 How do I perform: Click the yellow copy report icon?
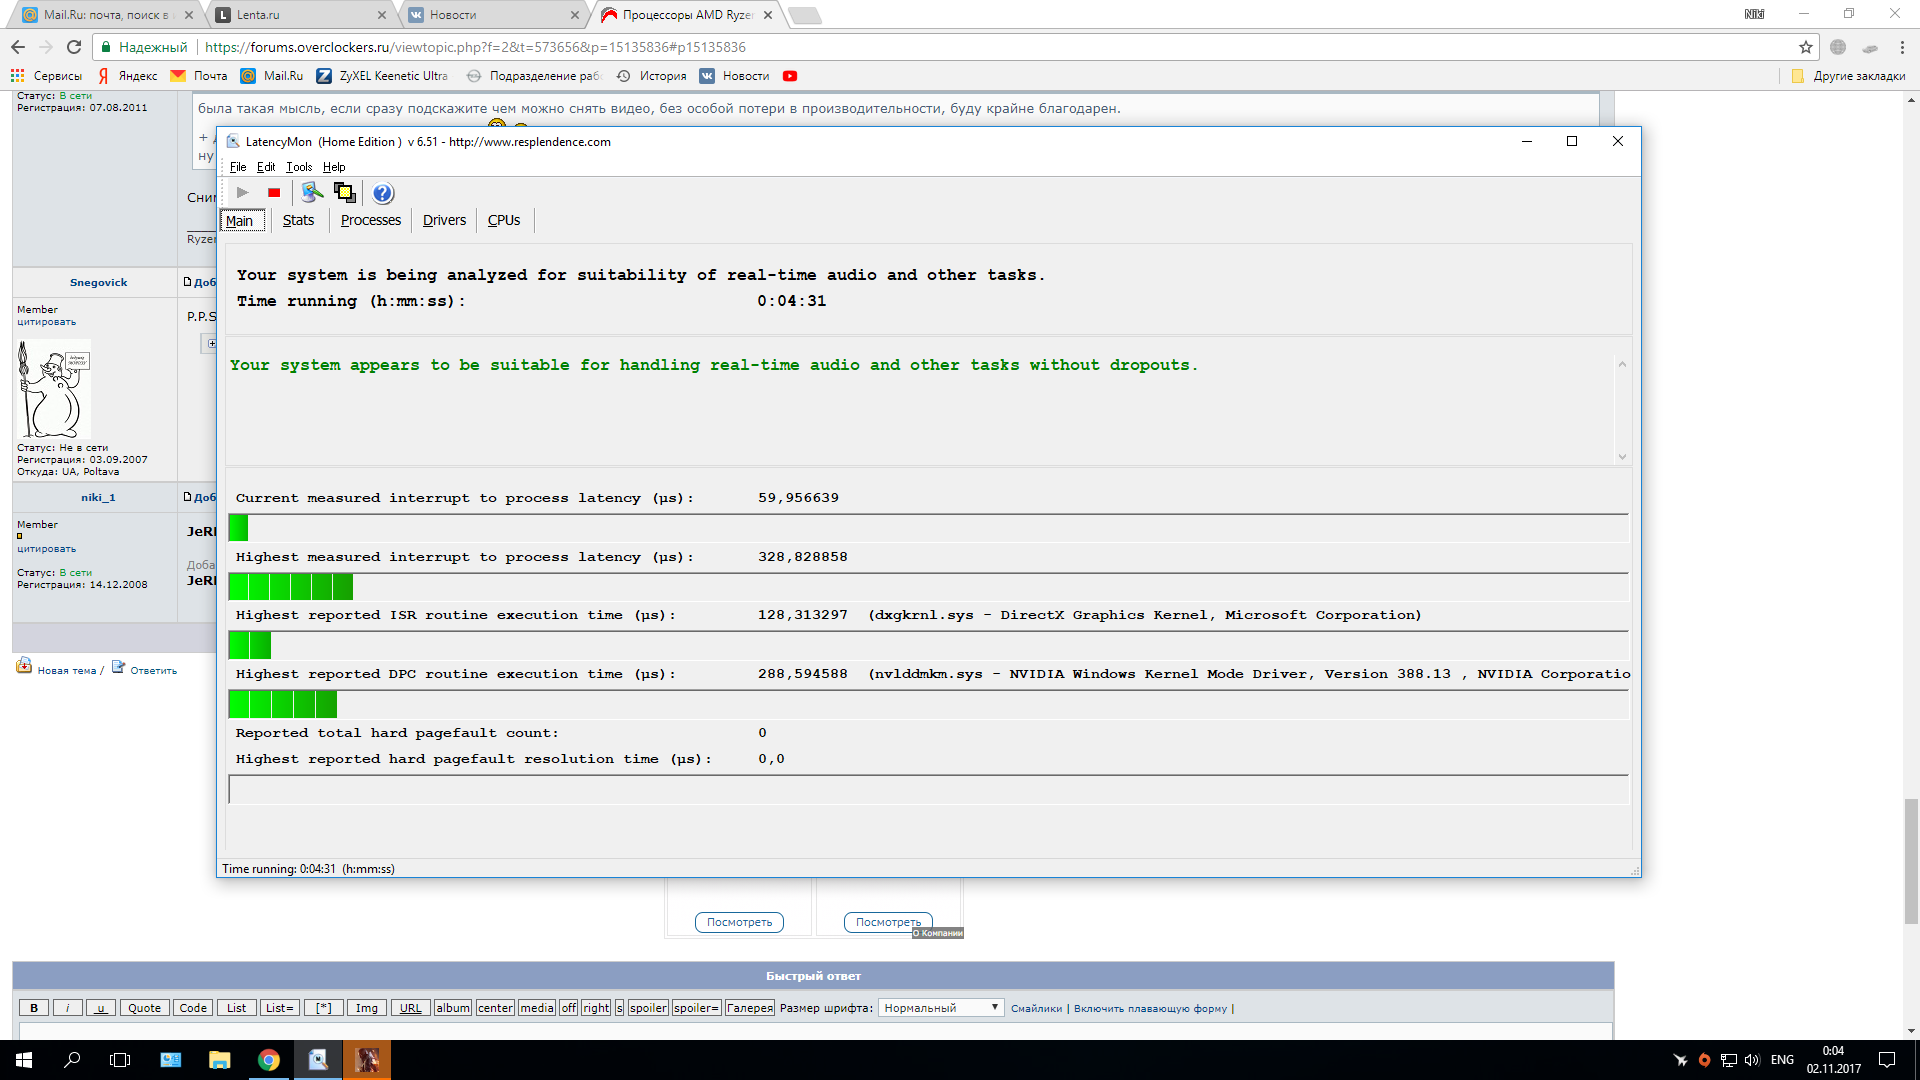(x=345, y=193)
